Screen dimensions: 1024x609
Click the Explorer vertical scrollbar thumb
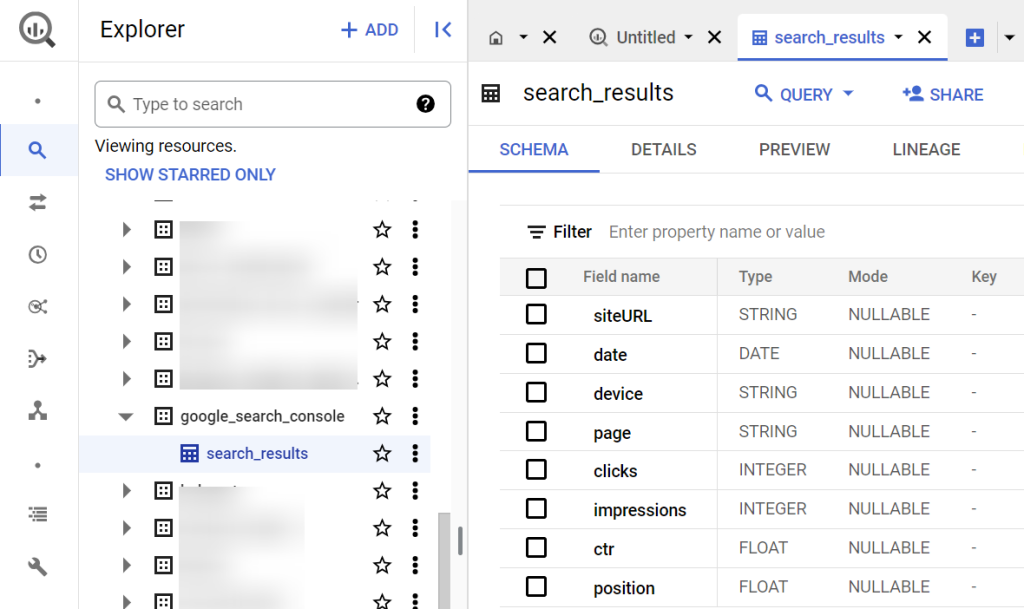coord(444,560)
